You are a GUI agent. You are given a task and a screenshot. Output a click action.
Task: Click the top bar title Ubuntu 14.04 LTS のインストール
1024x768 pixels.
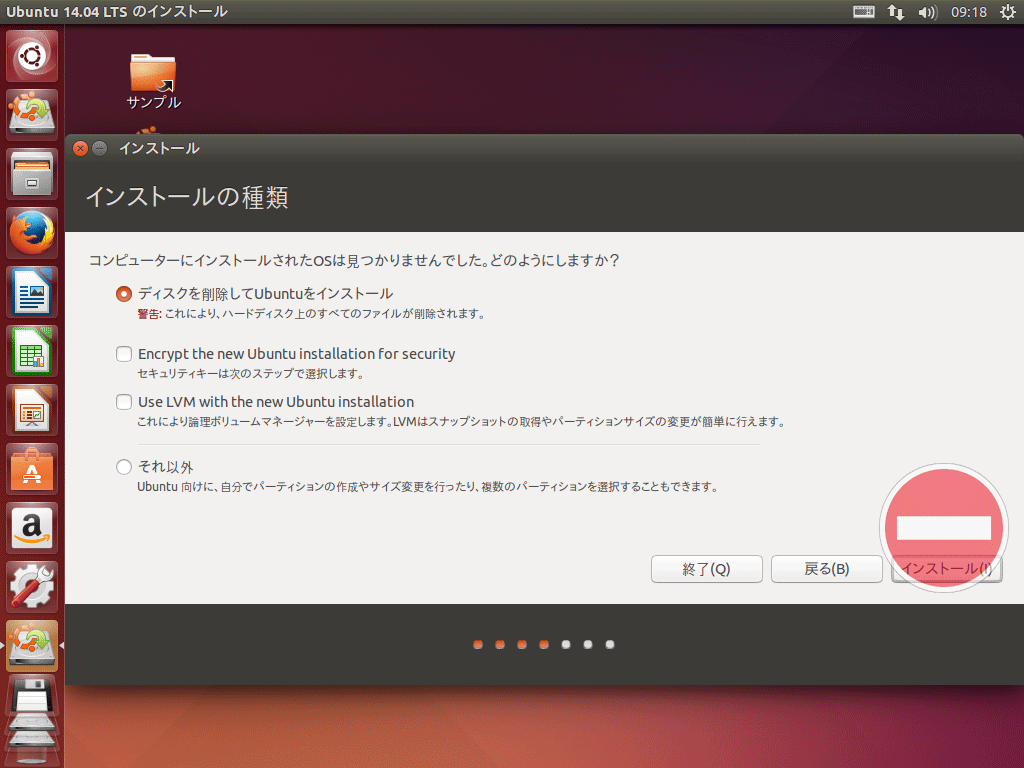point(117,12)
